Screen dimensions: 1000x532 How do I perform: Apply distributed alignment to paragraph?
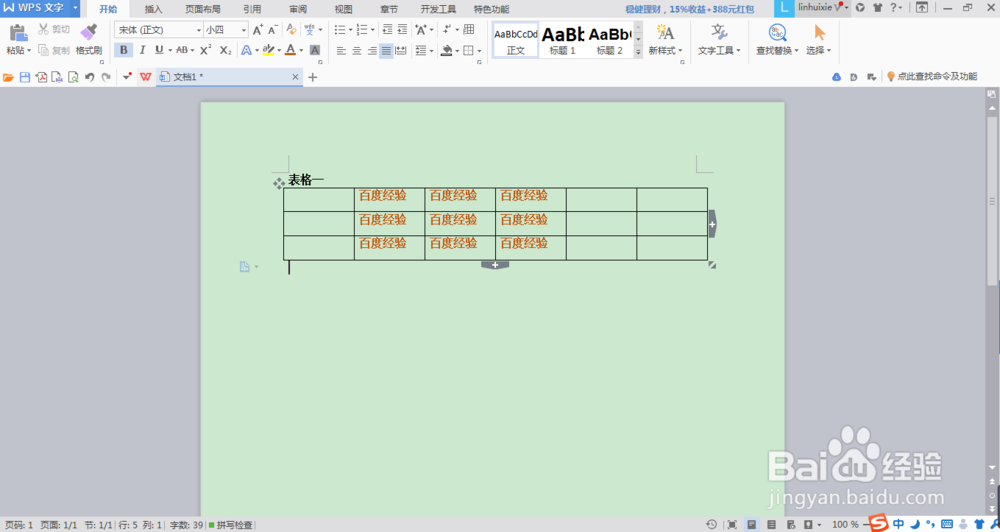pyautogui.click(x=401, y=50)
